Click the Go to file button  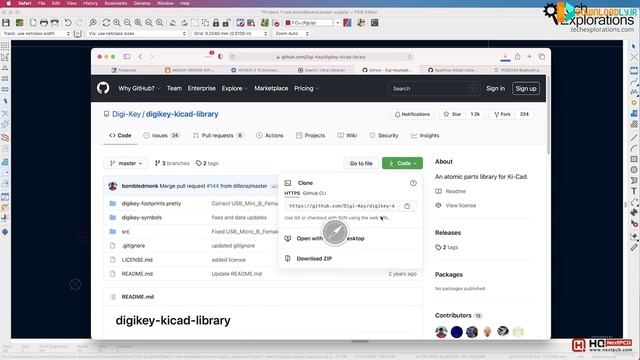pos(361,163)
